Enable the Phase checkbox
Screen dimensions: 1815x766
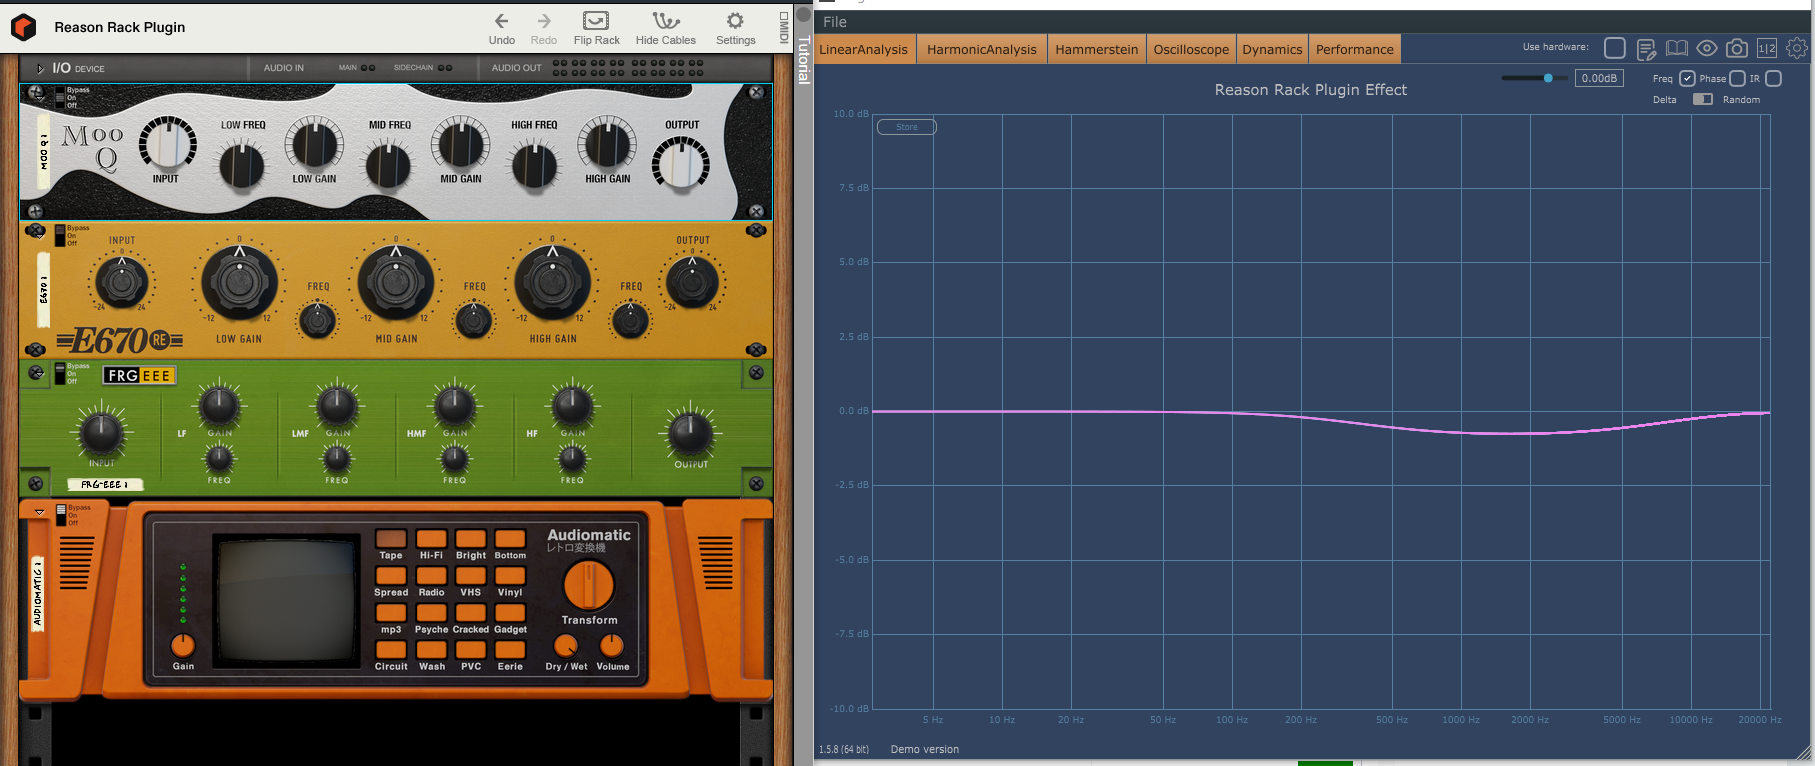coord(1737,78)
